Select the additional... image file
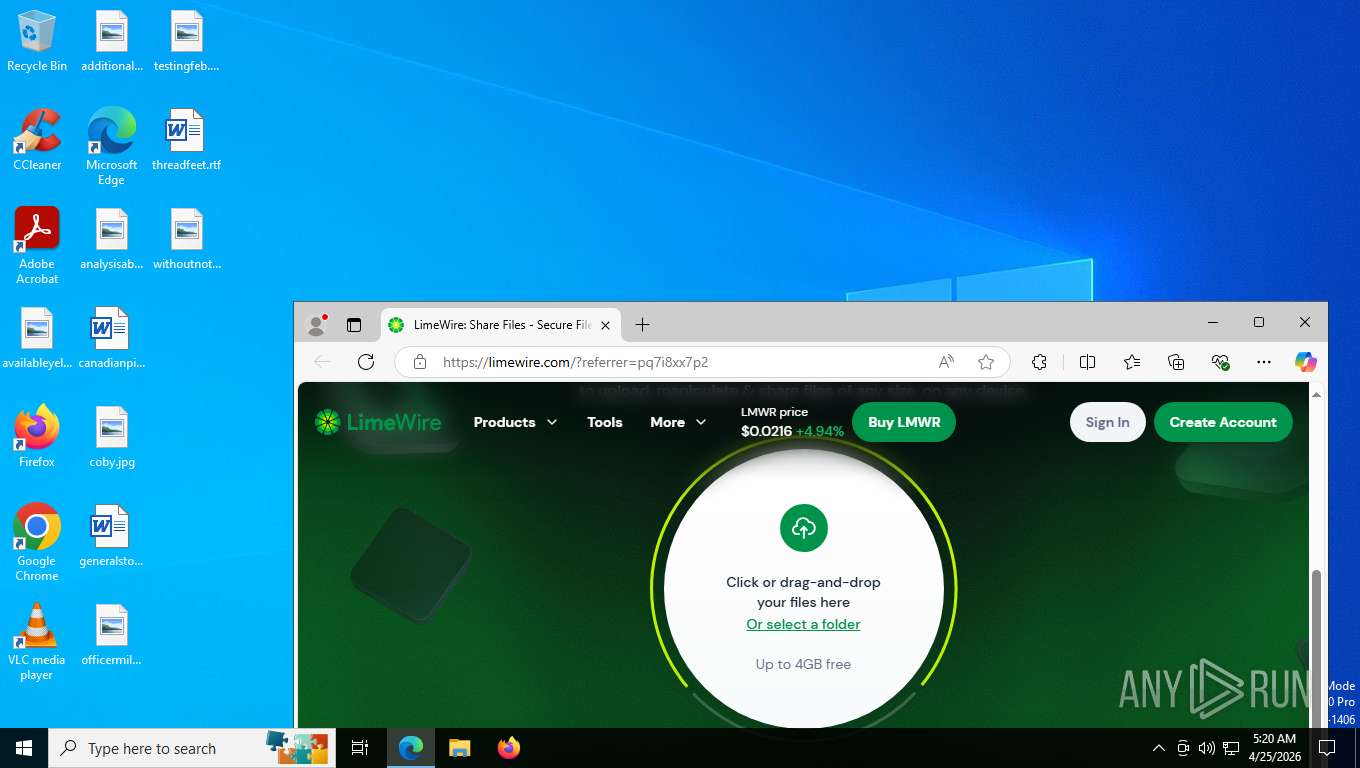 click(x=112, y=41)
